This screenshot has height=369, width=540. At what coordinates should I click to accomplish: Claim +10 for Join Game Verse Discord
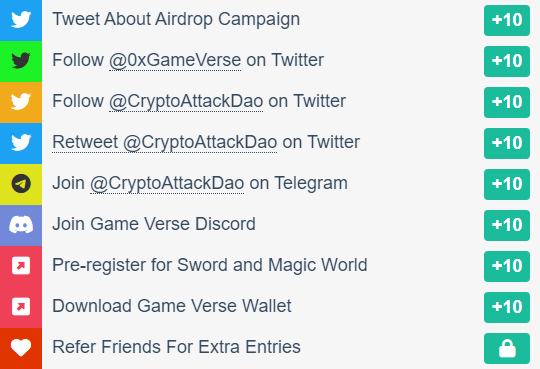click(x=507, y=225)
